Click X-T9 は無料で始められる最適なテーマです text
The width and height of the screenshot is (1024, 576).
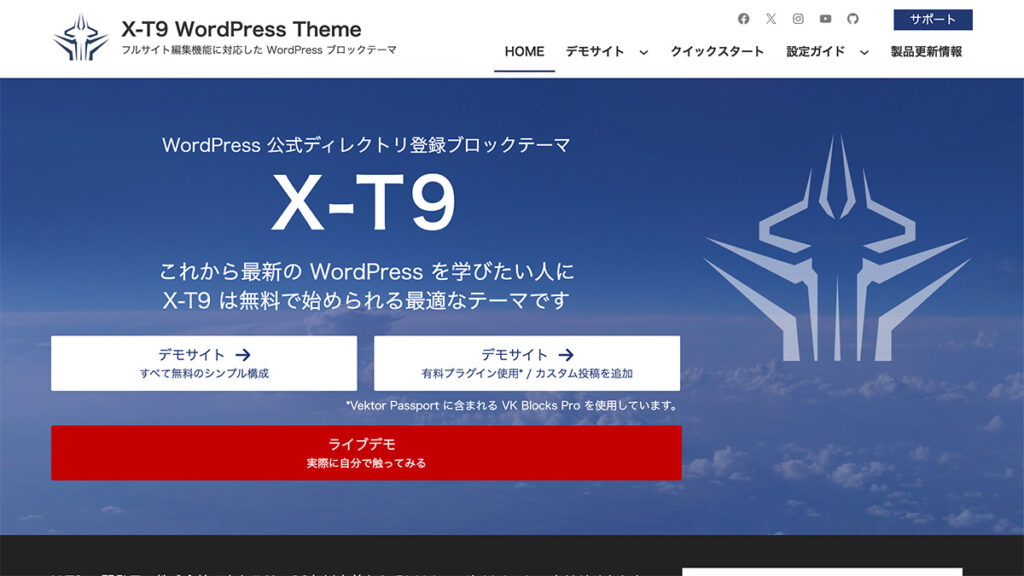coord(366,300)
